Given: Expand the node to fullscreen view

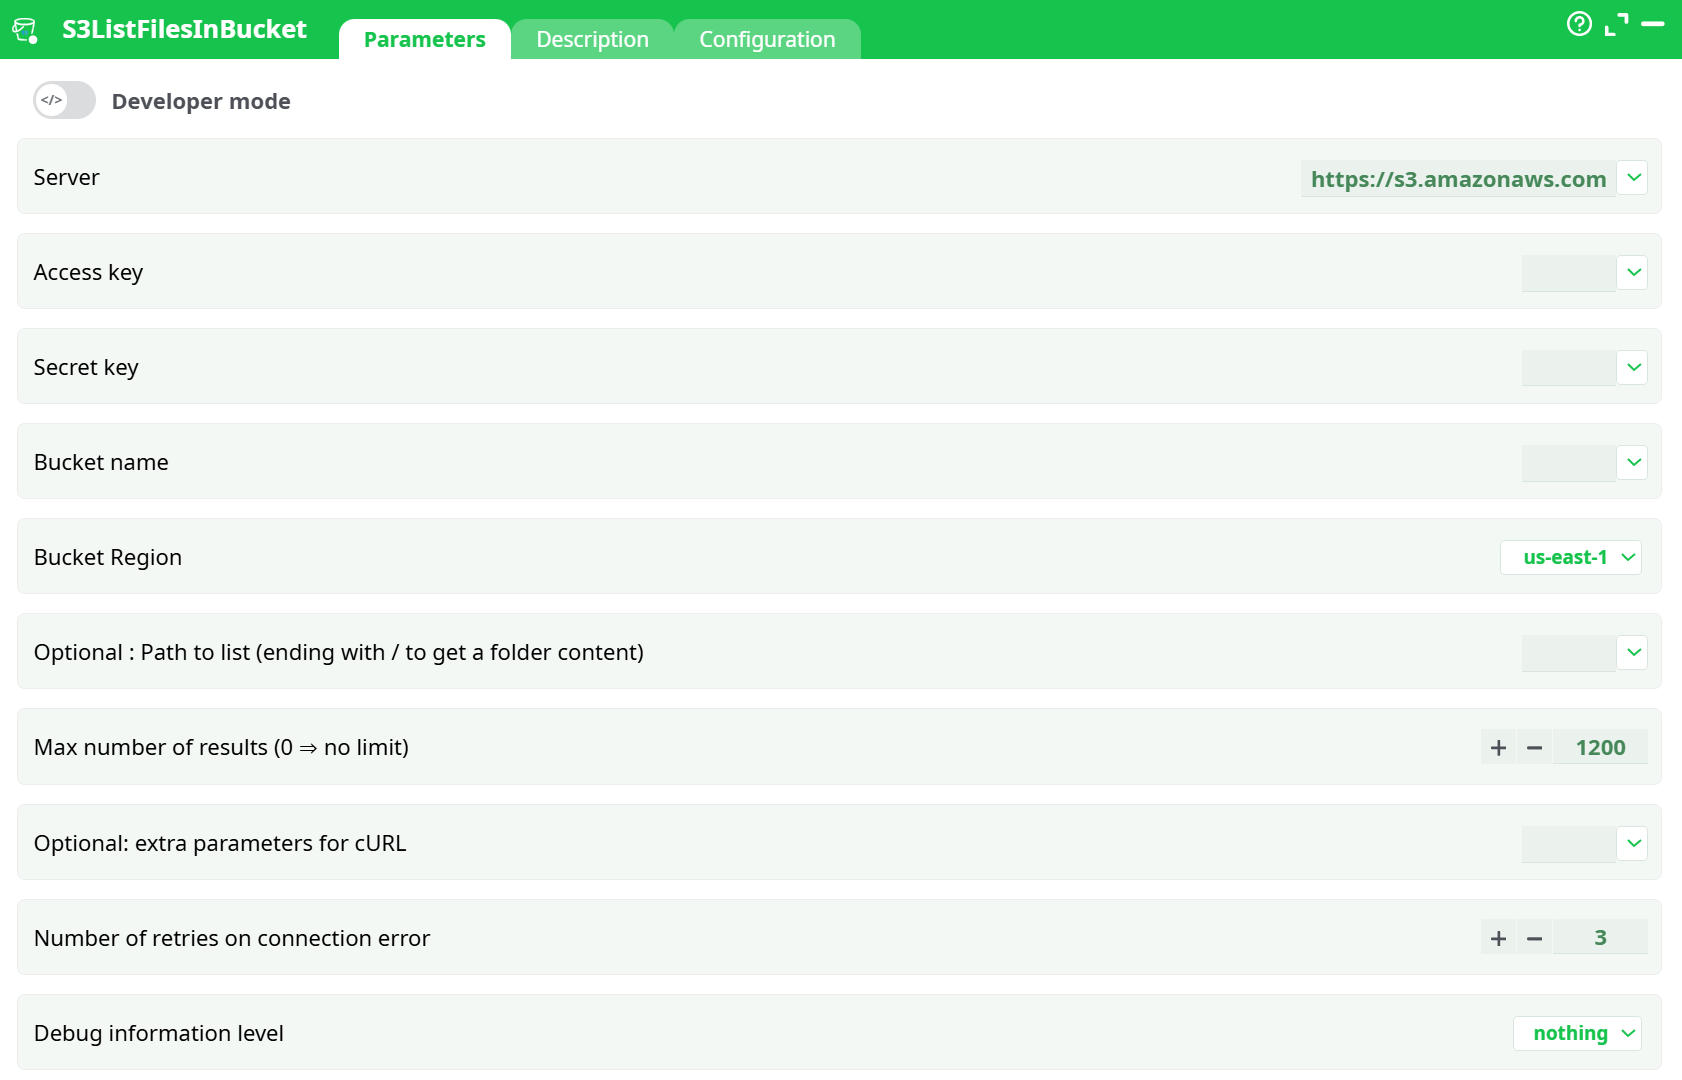Looking at the screenshot, I should [x=1614, y=25].
